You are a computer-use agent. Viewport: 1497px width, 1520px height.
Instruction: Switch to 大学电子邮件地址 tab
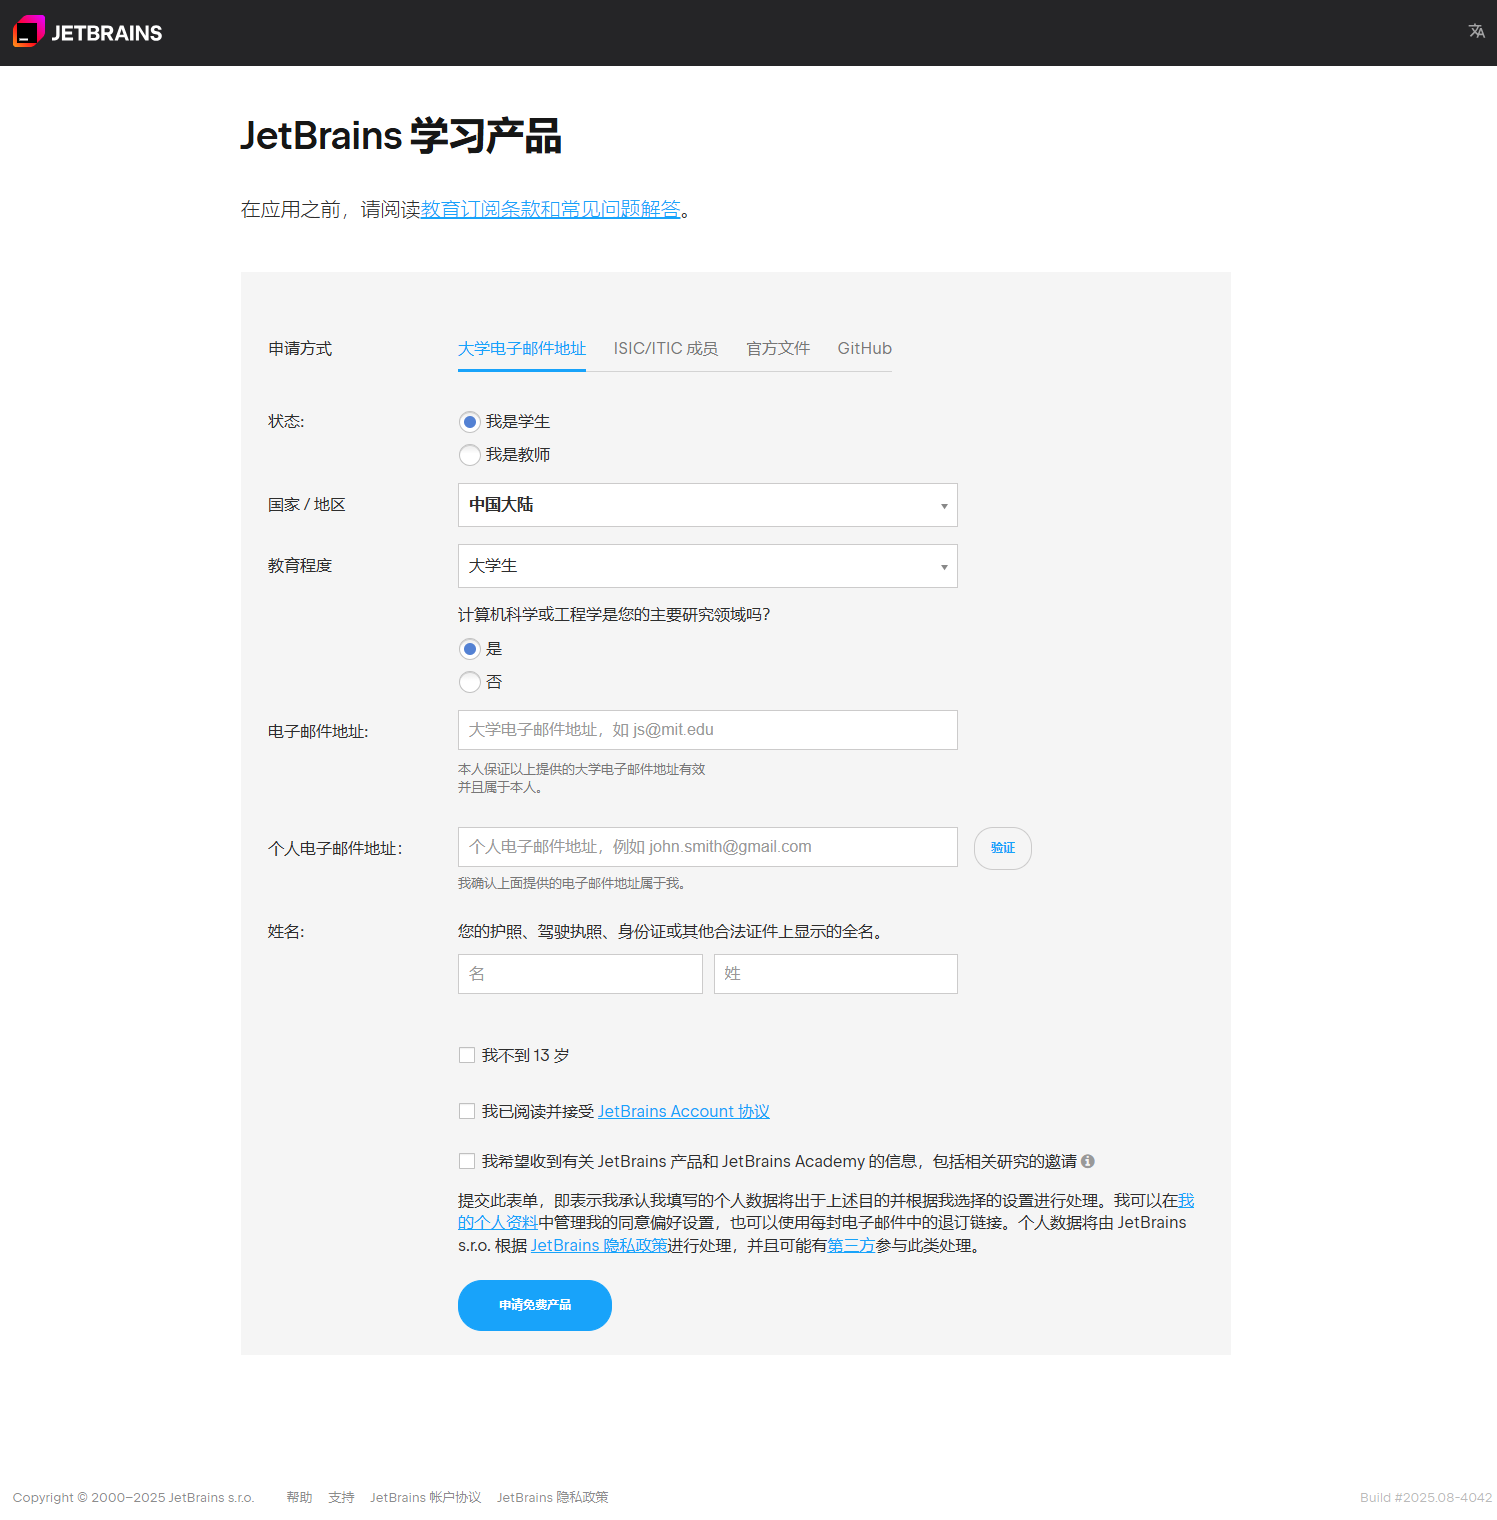[x=522, y=348]
